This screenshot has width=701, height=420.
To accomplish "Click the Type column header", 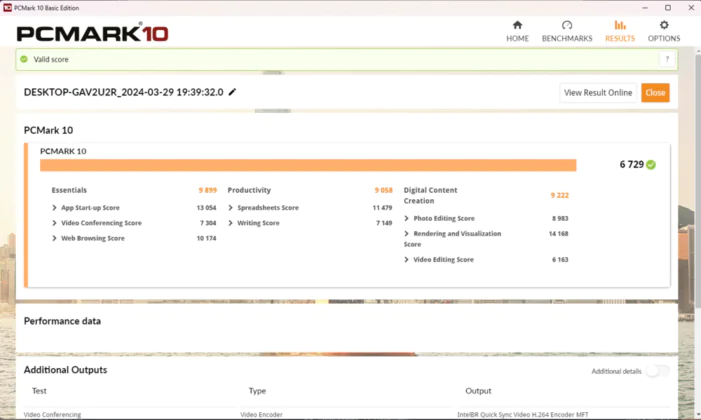I will tap(257, 391).
